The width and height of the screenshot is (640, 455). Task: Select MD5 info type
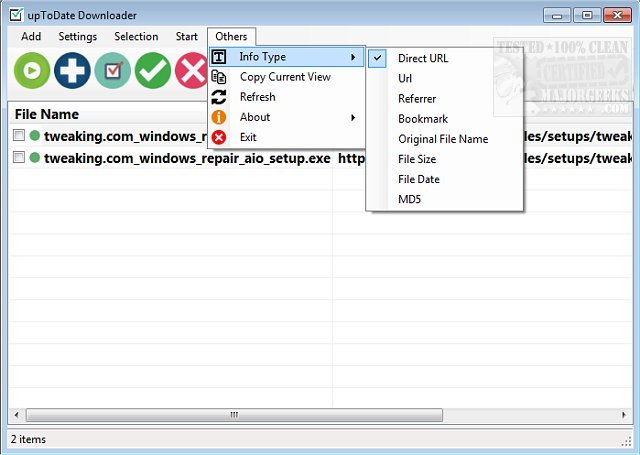445,200
